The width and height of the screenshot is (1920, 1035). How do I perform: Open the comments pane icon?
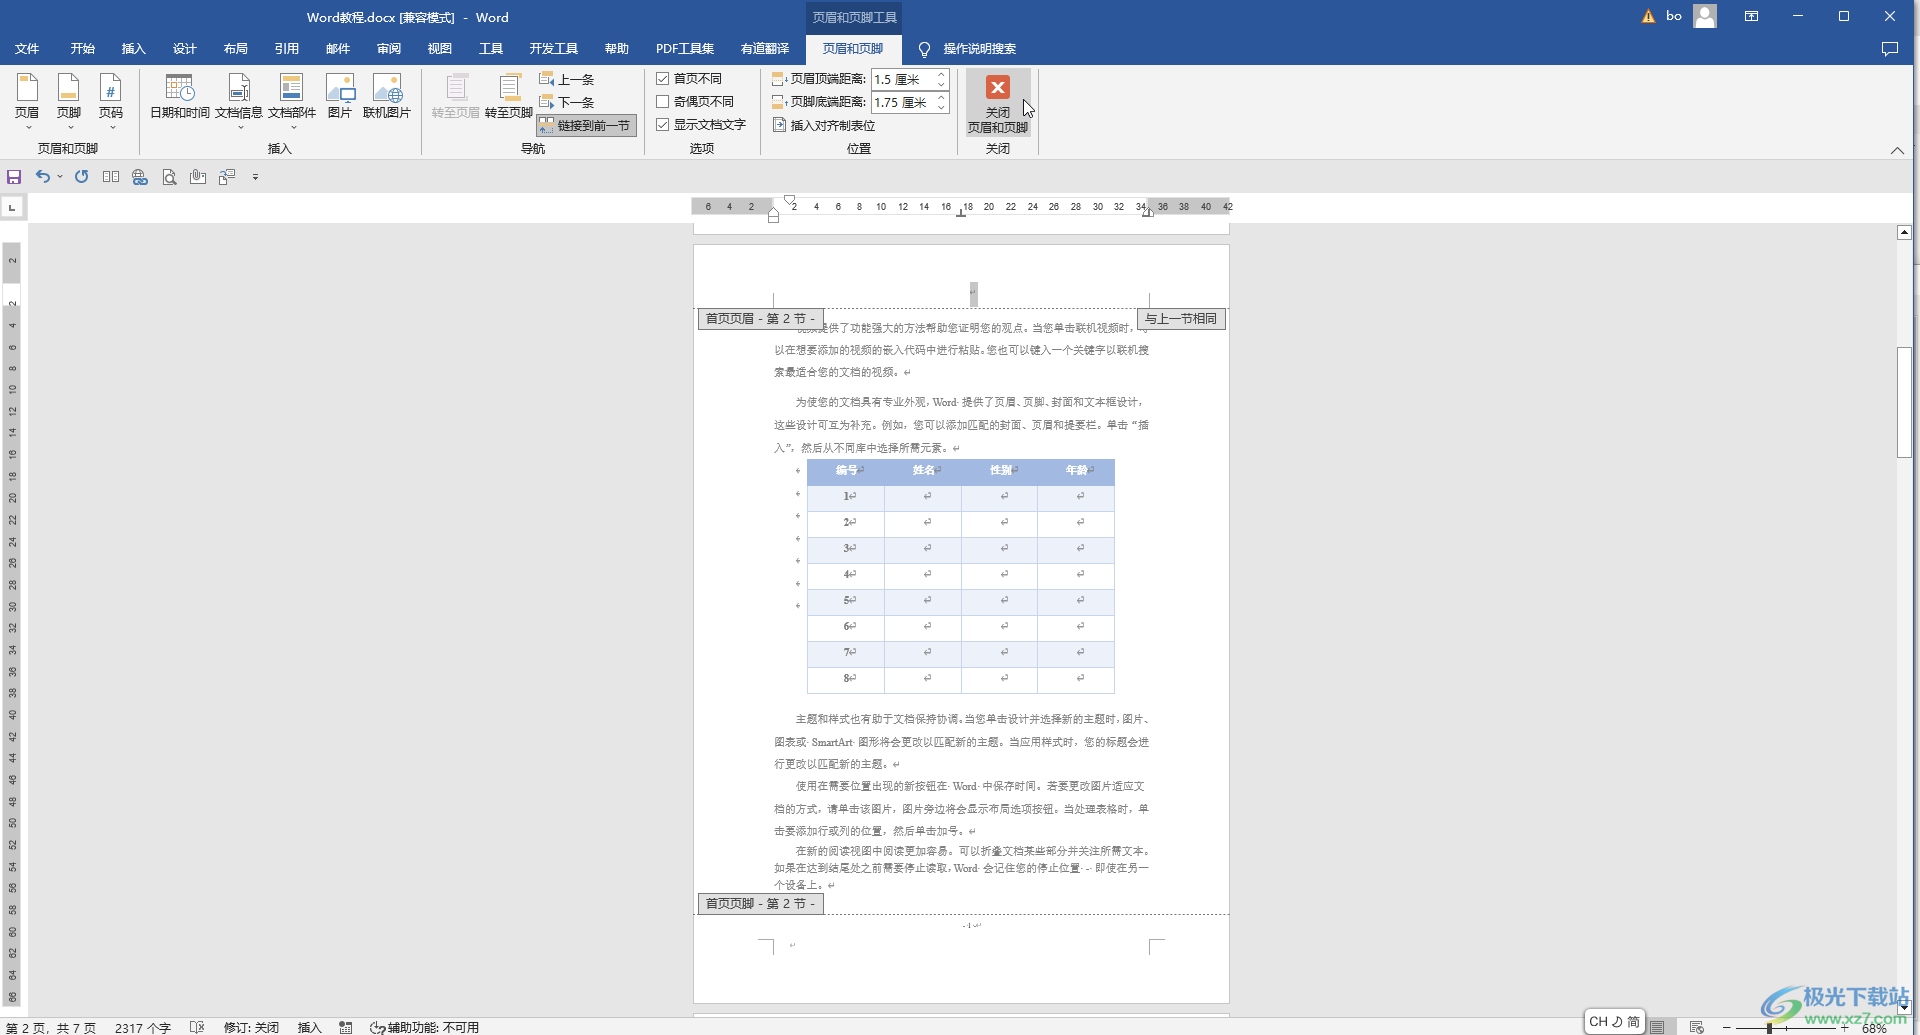1889,48
